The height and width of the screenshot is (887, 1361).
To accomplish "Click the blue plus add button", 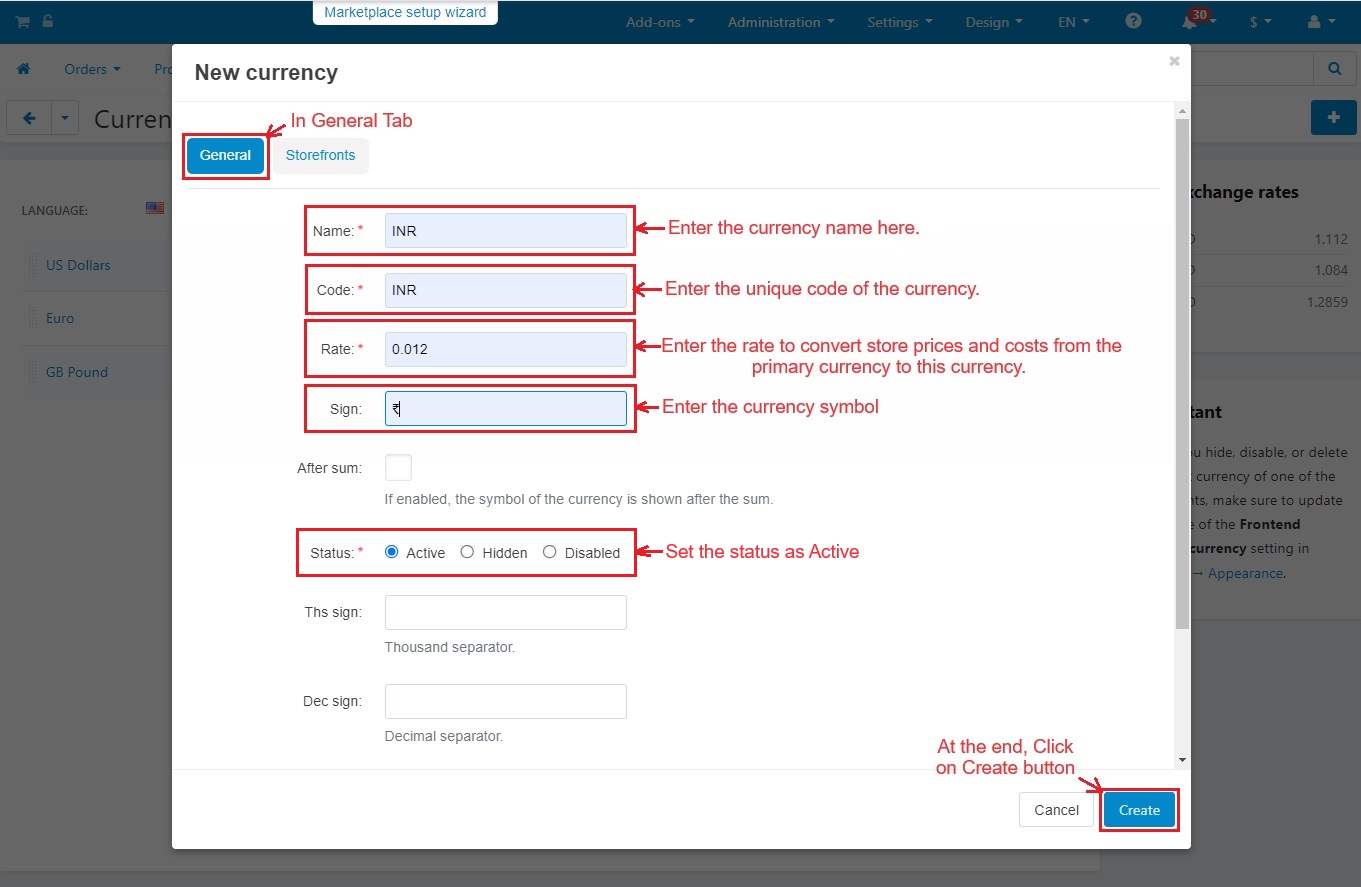I will pos(1333,118).
